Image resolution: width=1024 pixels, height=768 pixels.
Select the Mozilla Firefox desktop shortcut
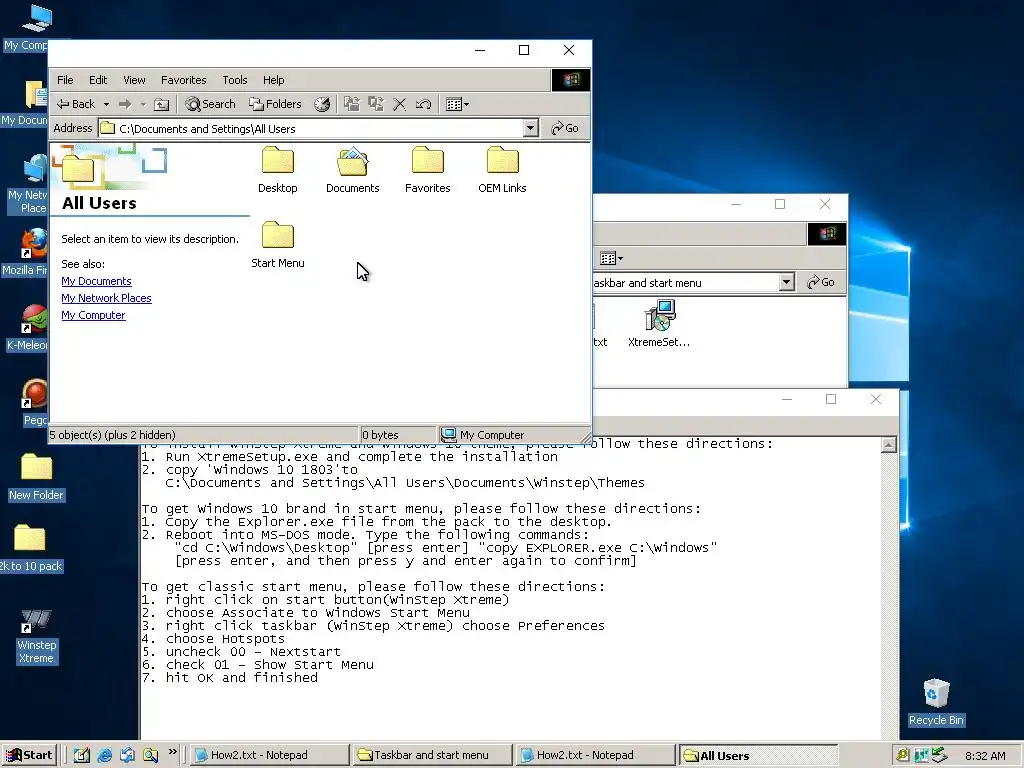pyautogui.click(x=25, y=252)
